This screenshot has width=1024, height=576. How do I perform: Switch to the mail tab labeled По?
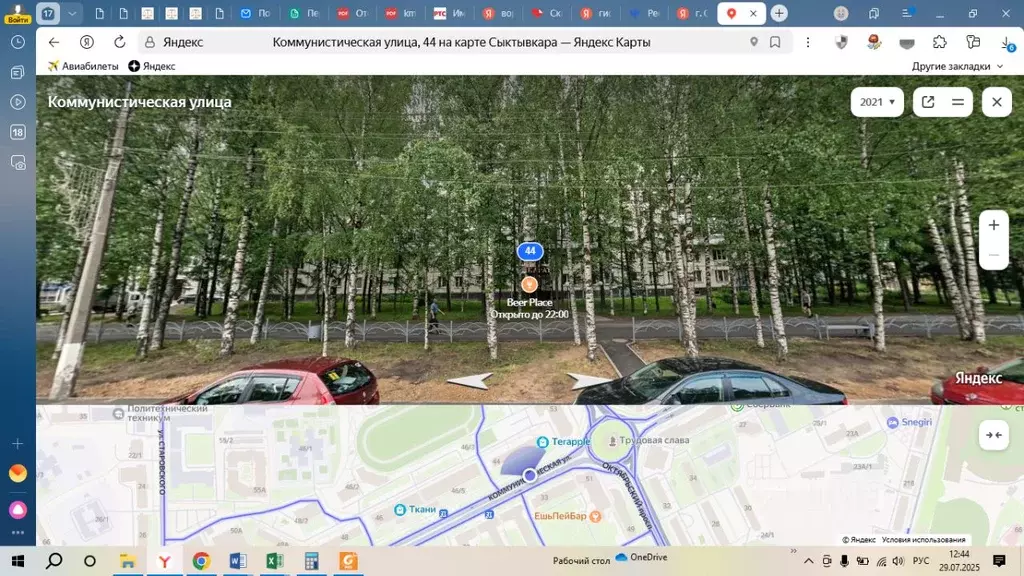coord(255,13)
